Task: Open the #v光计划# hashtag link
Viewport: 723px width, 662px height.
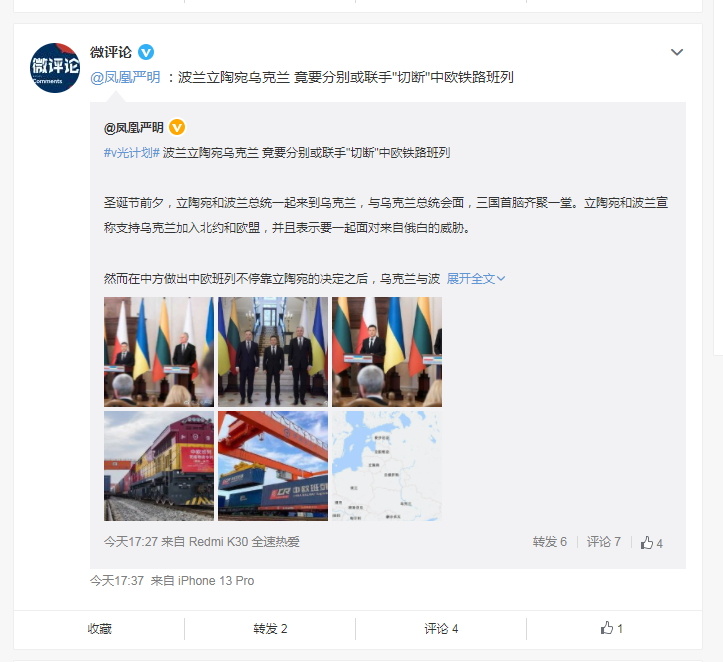Action: pyautogui.click(x=132, y=153)
